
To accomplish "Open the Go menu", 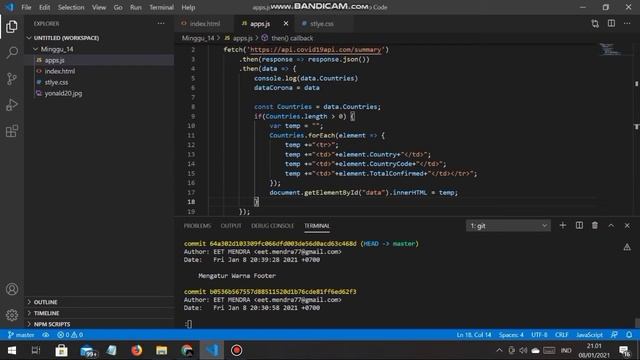I will (118, 7).
